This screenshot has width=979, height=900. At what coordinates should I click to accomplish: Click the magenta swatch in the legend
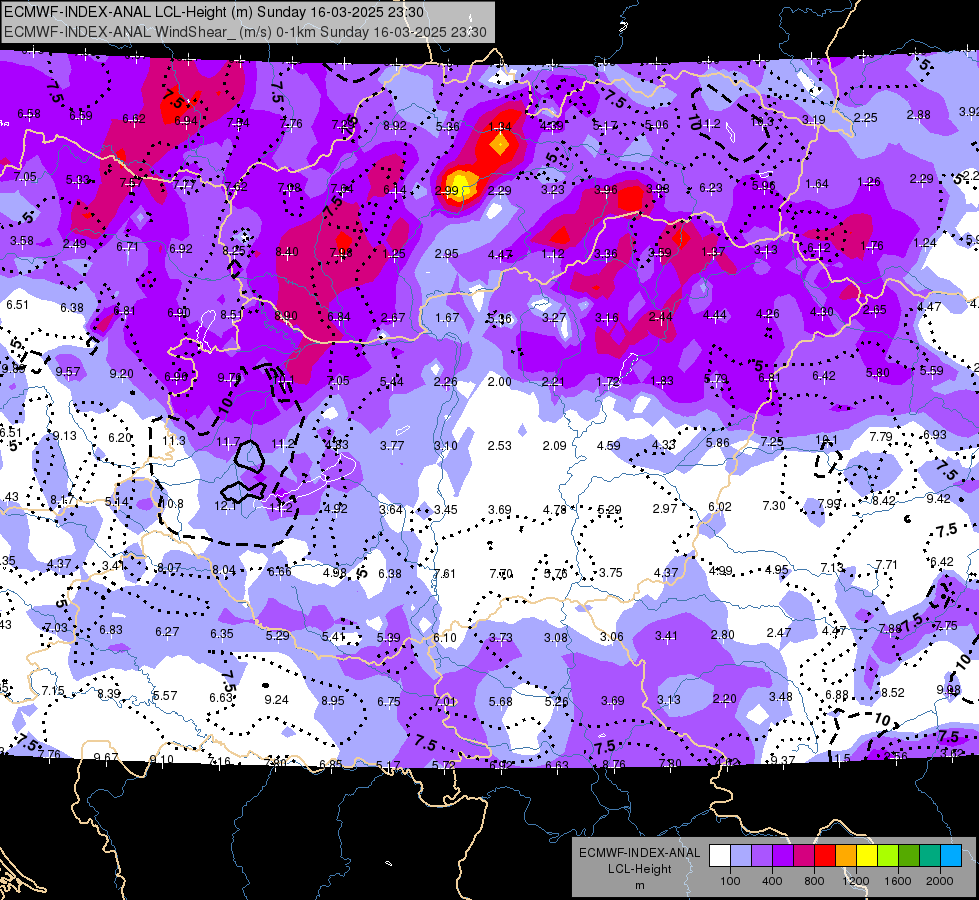point(804,856)
